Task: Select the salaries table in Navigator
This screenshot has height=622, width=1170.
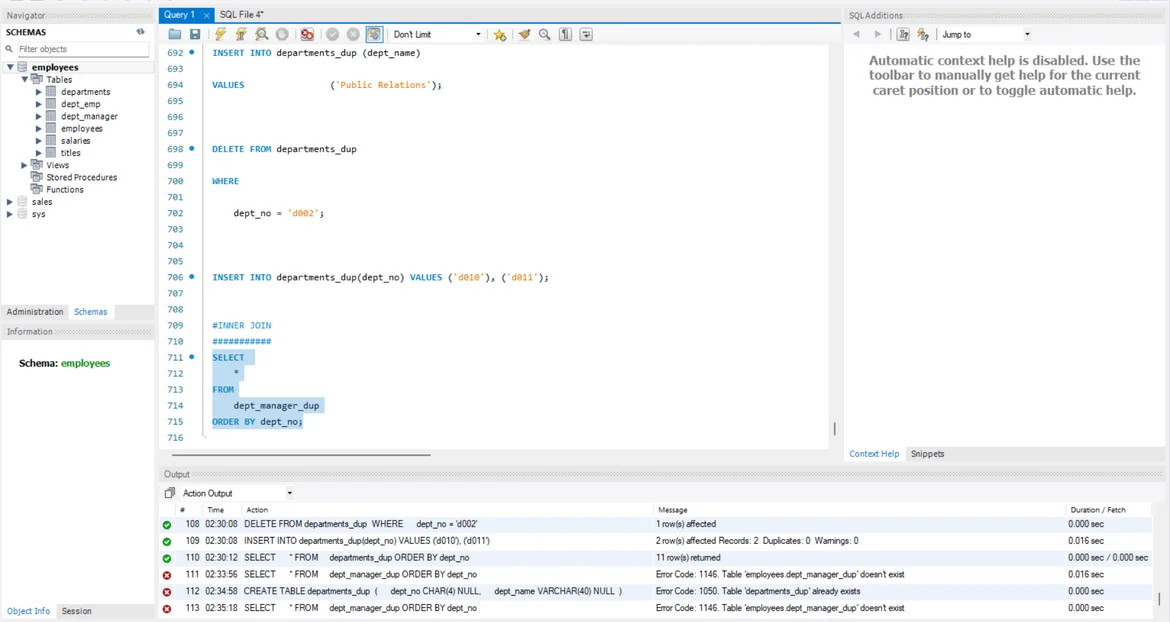Action: point(75,141)
